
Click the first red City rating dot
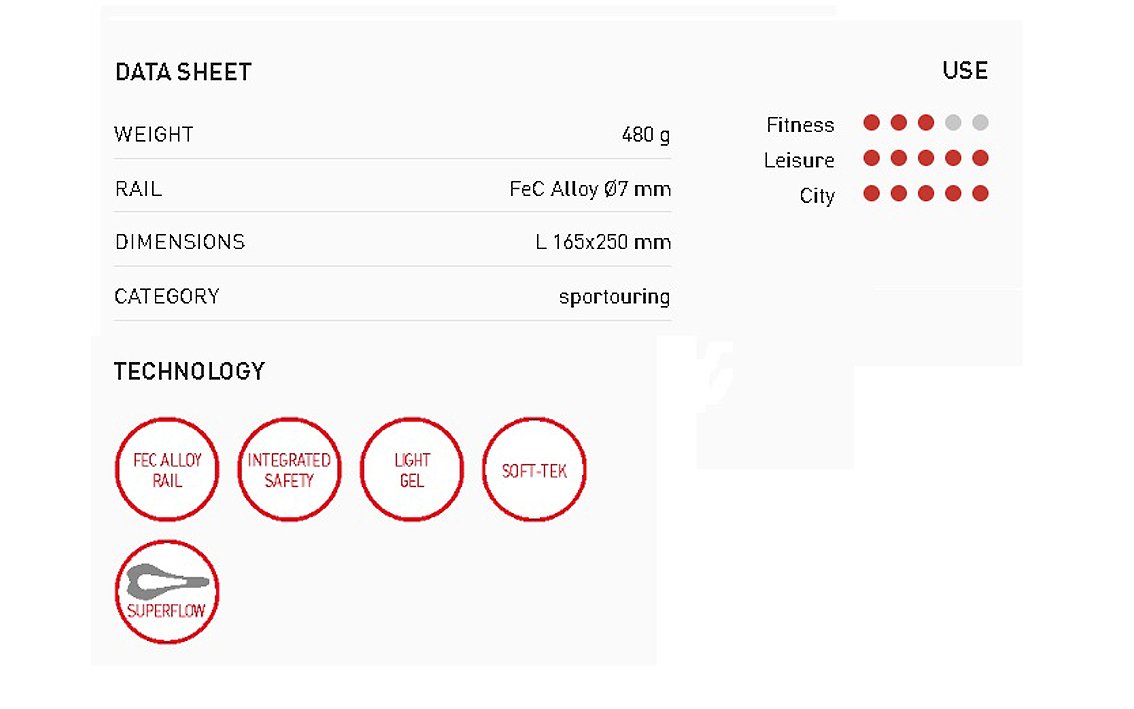click(871, 193)
